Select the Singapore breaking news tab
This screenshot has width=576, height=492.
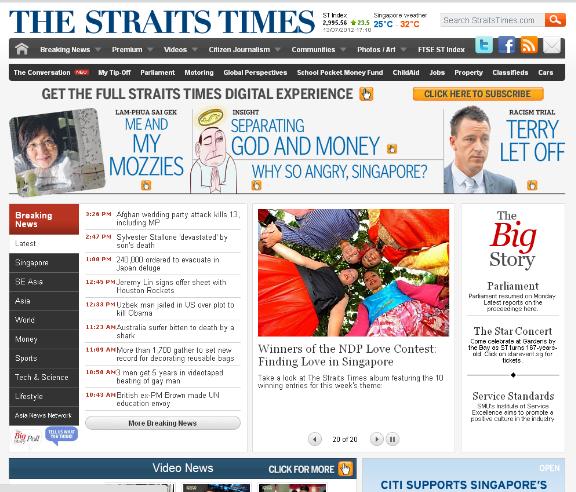(x=44, y=262)
